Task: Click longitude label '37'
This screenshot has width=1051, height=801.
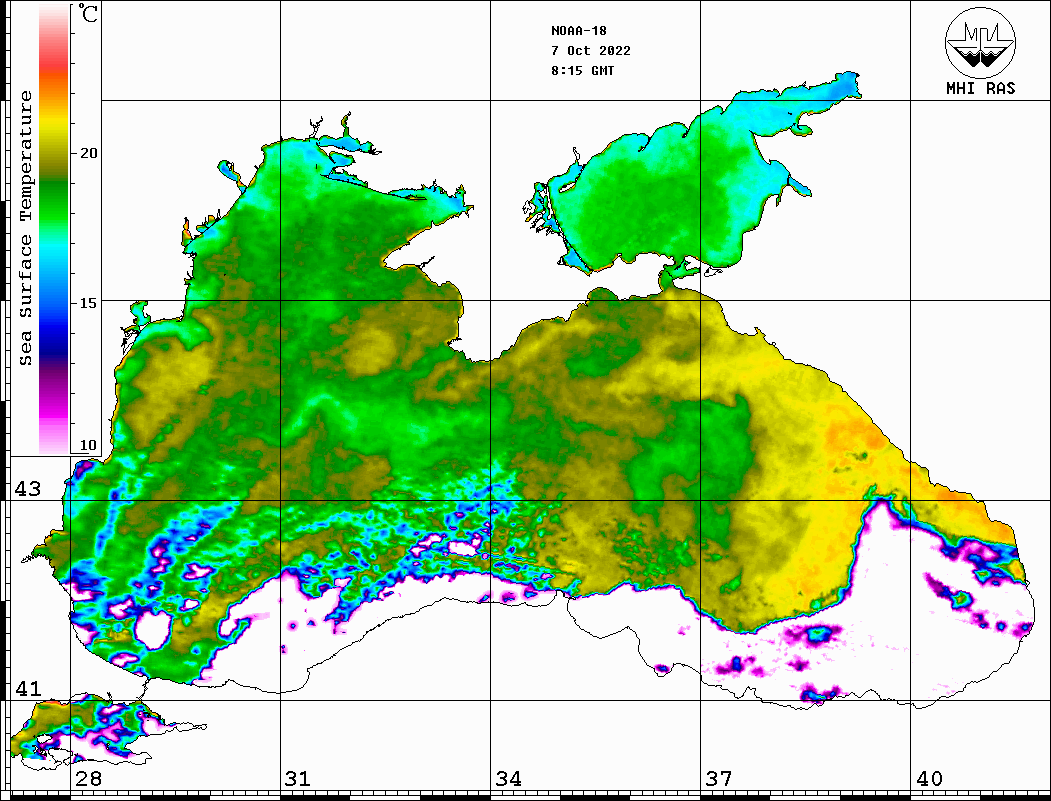Action: pos(719,779)
